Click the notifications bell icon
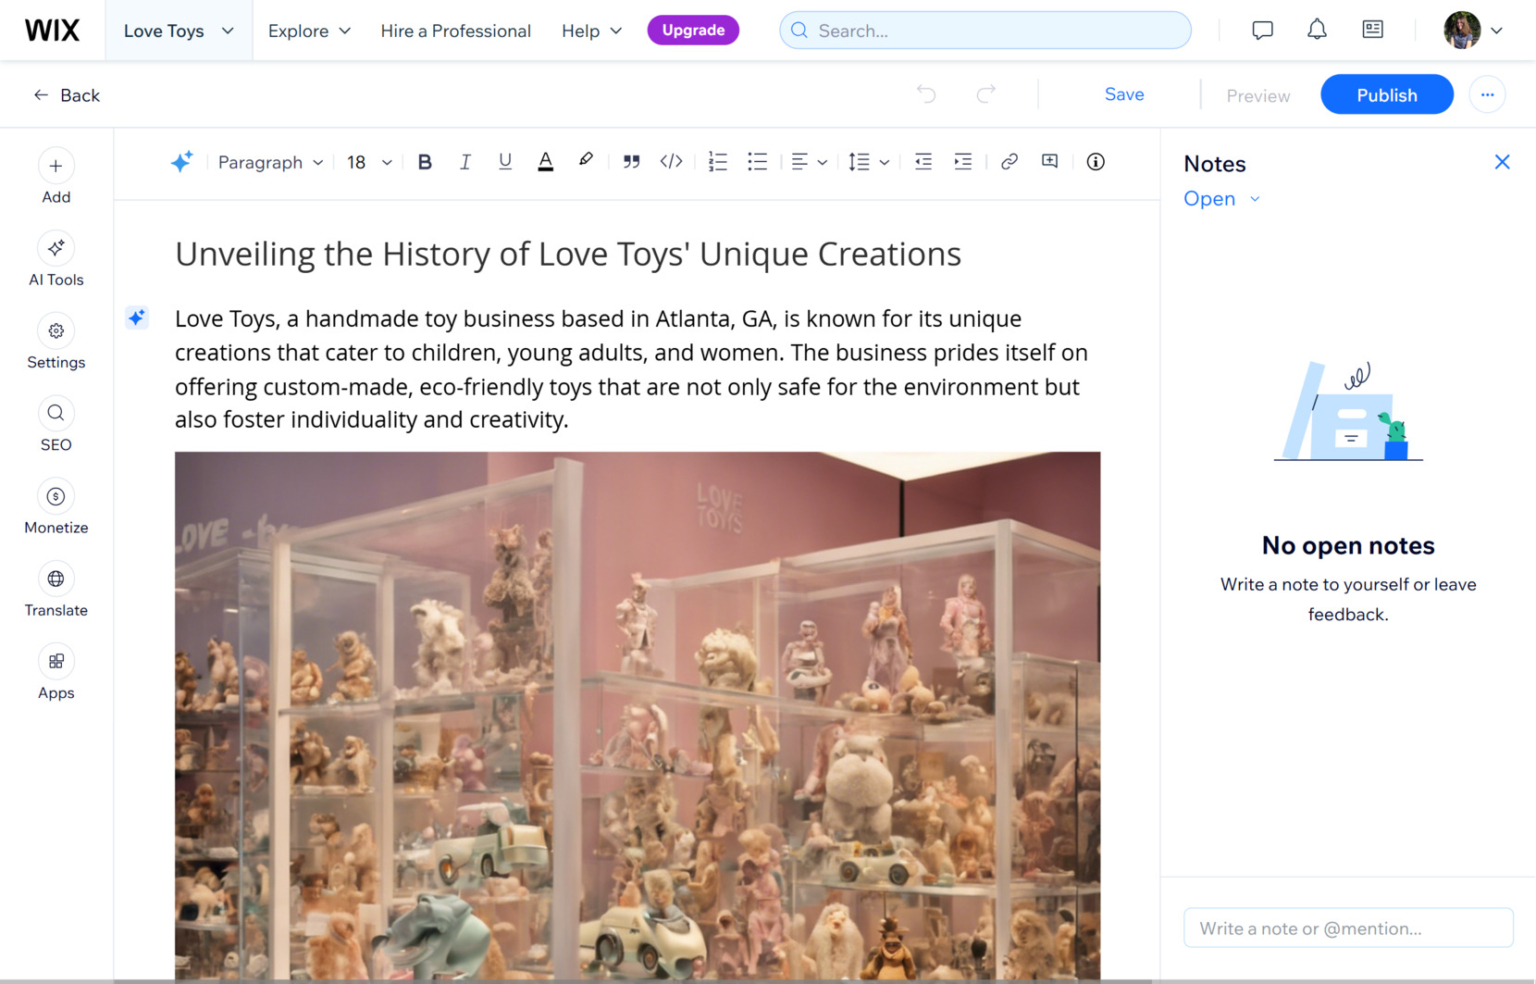1536x984 pixels. [x=1317, y=30]
